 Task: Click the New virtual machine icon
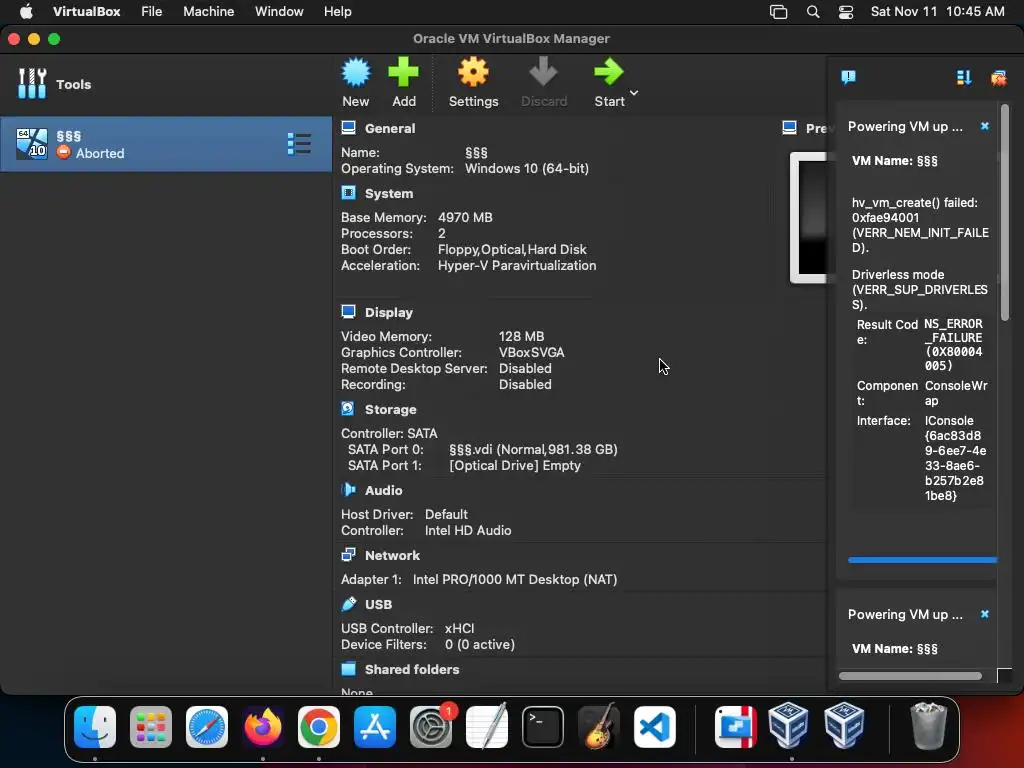click(x=356, y=72)
